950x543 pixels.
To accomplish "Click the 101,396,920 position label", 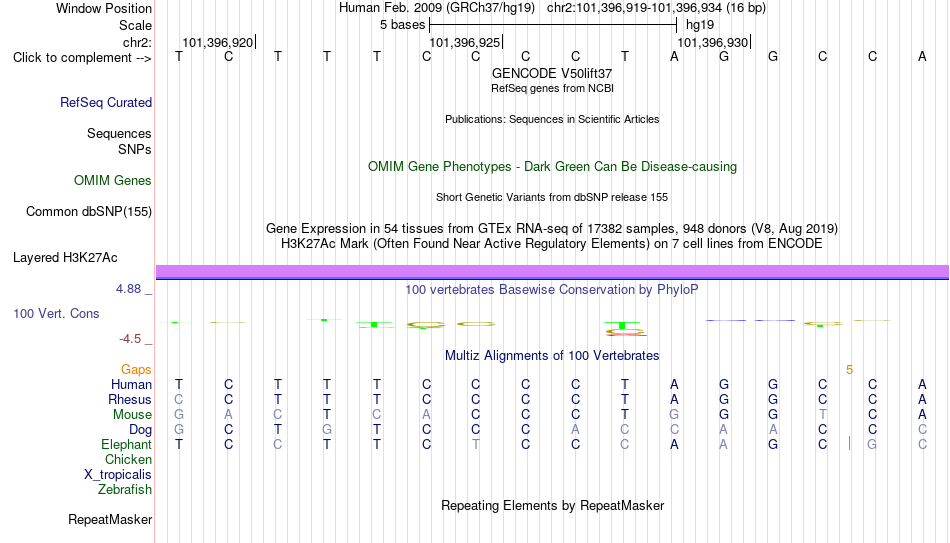I will click(218, 42).
